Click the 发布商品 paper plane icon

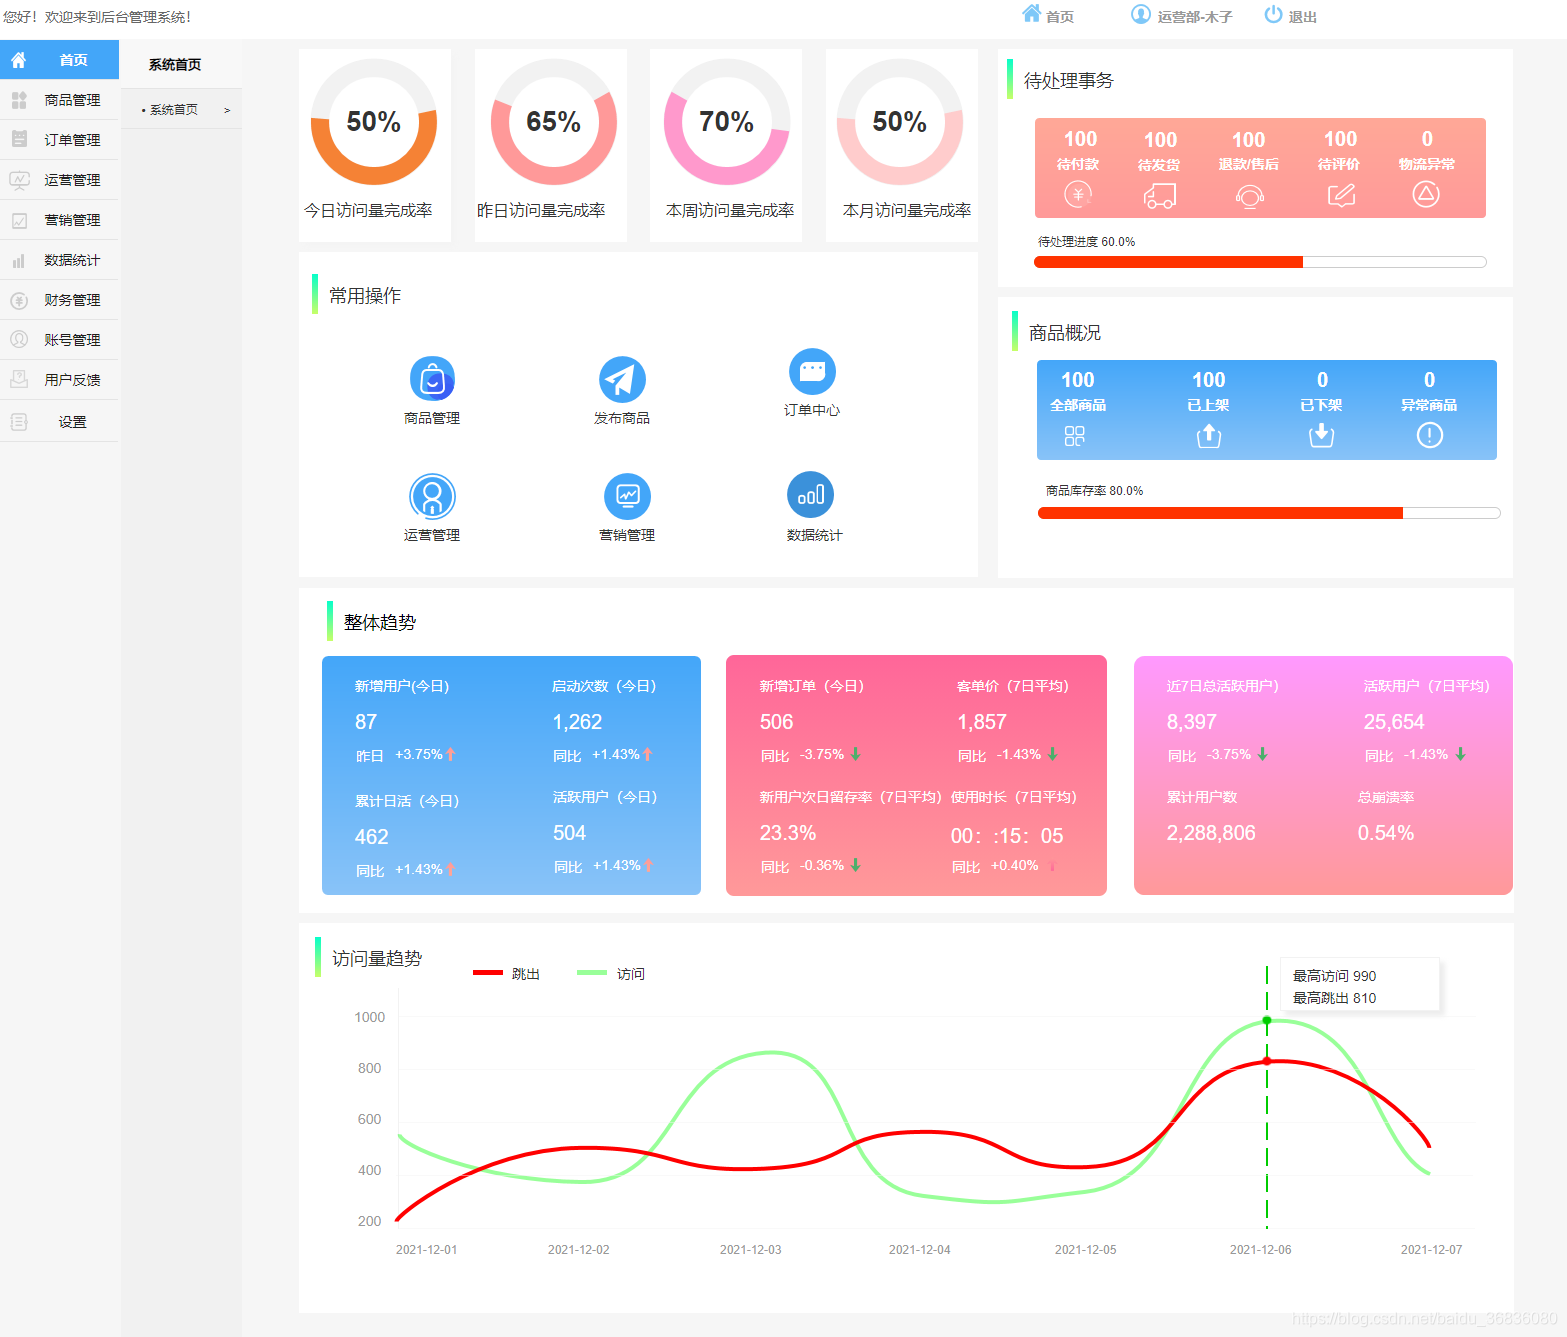[x=622, y=380]
